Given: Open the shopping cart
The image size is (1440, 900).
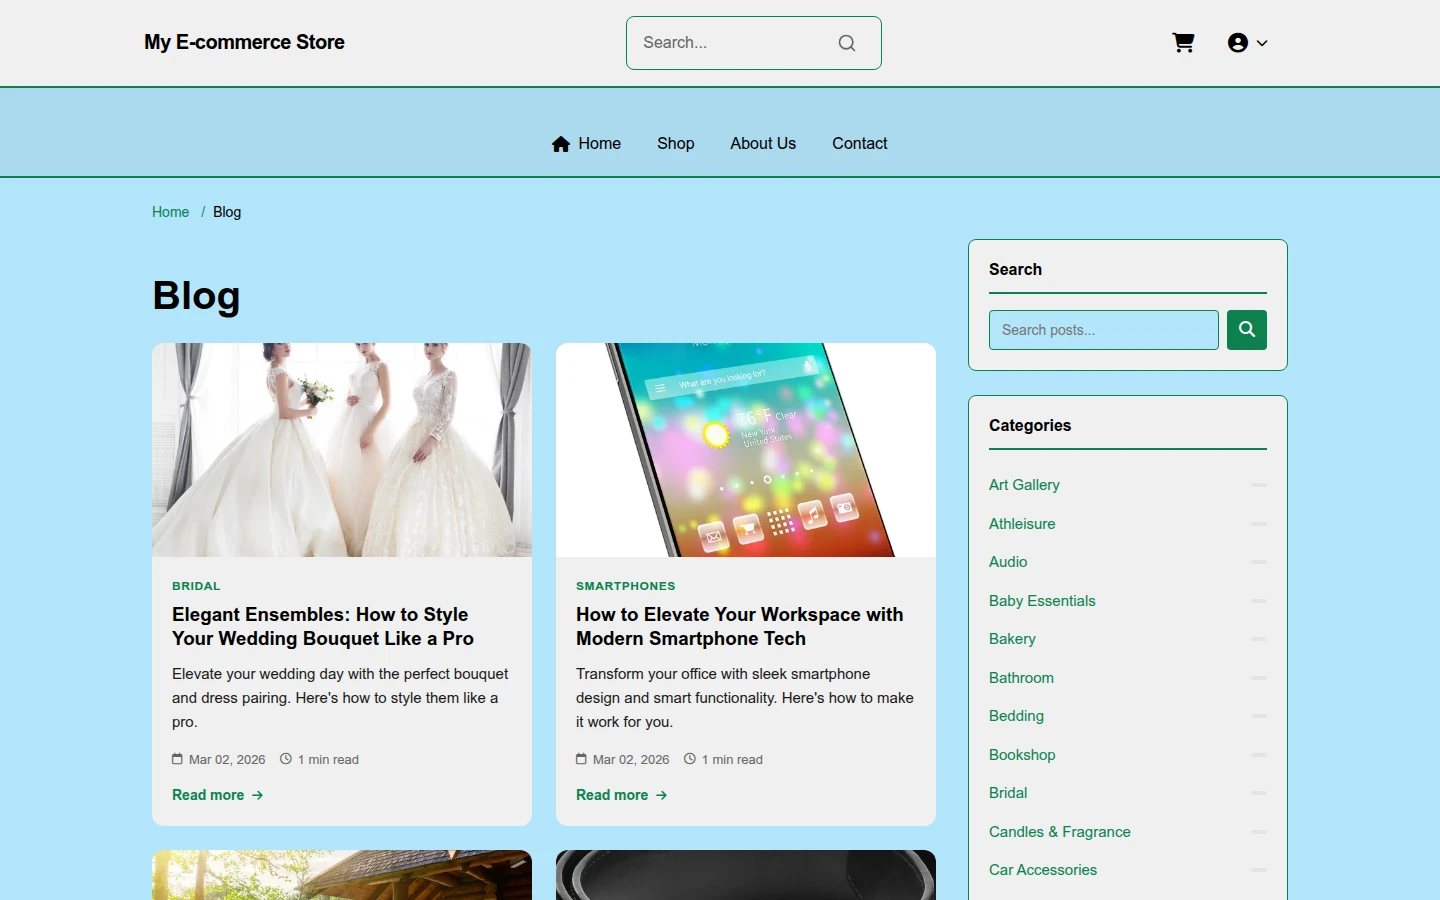Looking at the screenshot, I should tap(1183, 43).
